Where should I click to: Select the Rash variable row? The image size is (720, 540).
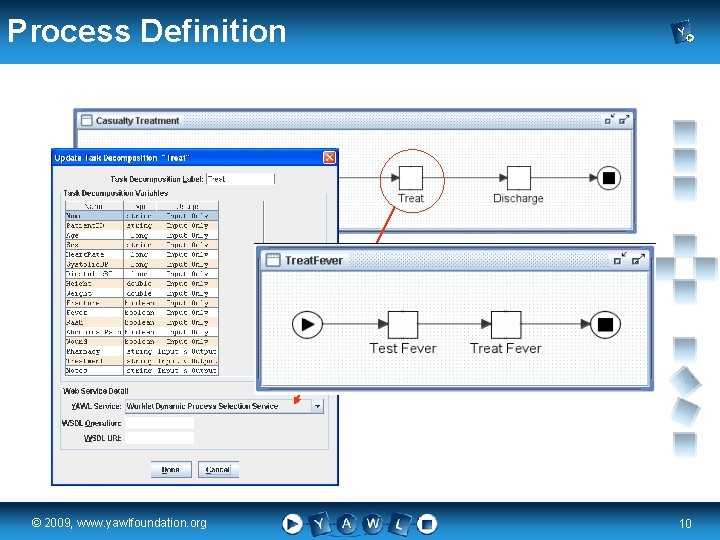tap(141, 322)
